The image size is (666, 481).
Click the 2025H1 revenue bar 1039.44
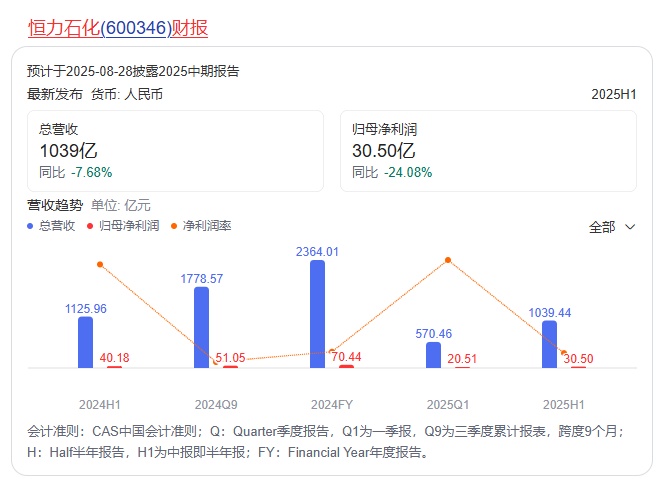pyautogui.click(x=549, y=344)
